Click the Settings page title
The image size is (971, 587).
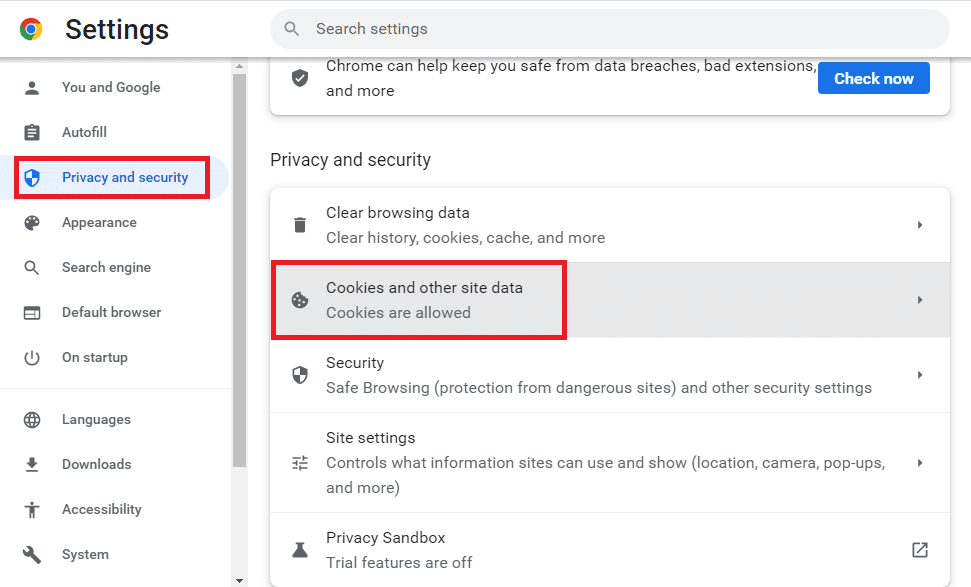pos(117,29)
